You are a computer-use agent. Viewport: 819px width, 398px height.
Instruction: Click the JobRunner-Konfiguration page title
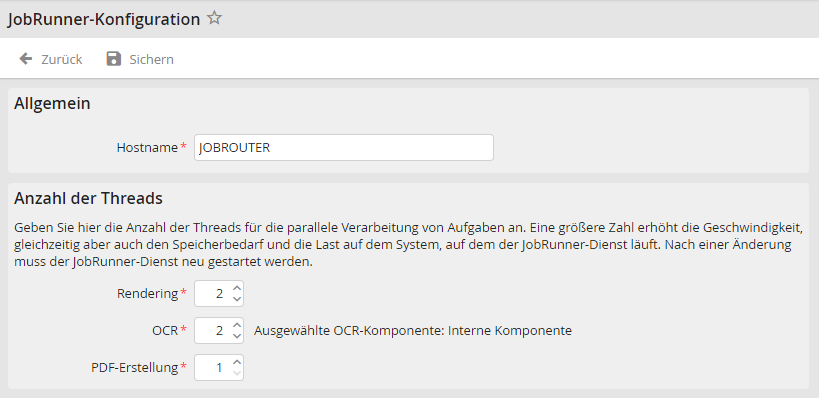(x=103, y=19)
